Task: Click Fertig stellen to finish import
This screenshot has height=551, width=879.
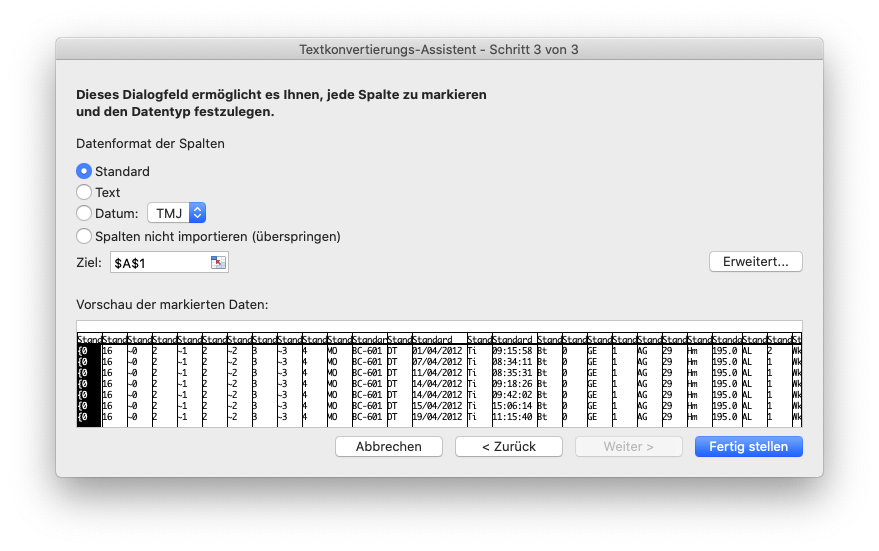Action: (x=748, y=447)
